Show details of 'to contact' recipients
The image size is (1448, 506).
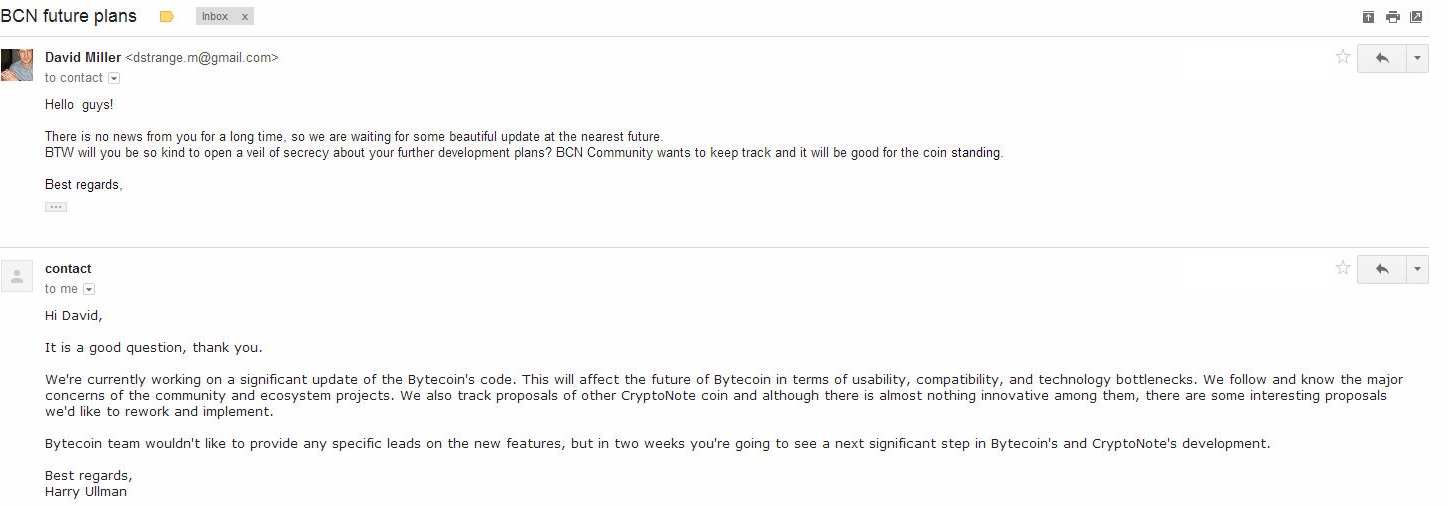(x=113, y=78)
